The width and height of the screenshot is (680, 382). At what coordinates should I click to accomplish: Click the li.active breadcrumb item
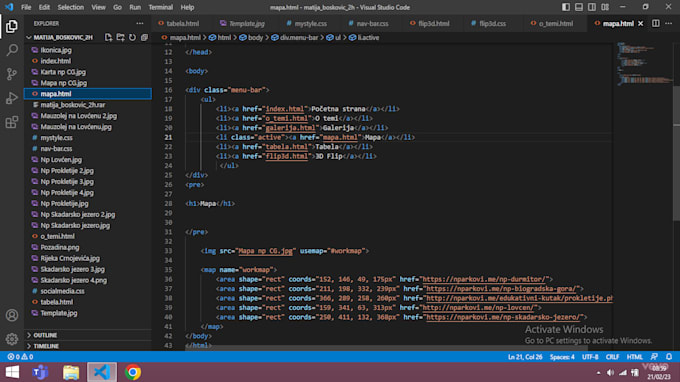click(x=364, y=38)
